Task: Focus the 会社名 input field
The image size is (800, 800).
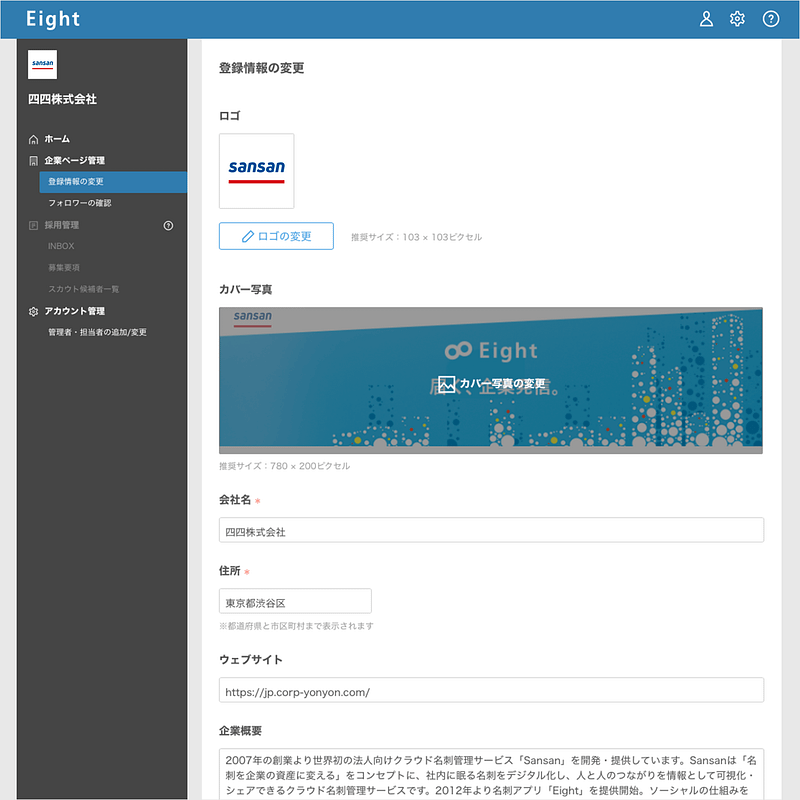Action: click(491, 530)
